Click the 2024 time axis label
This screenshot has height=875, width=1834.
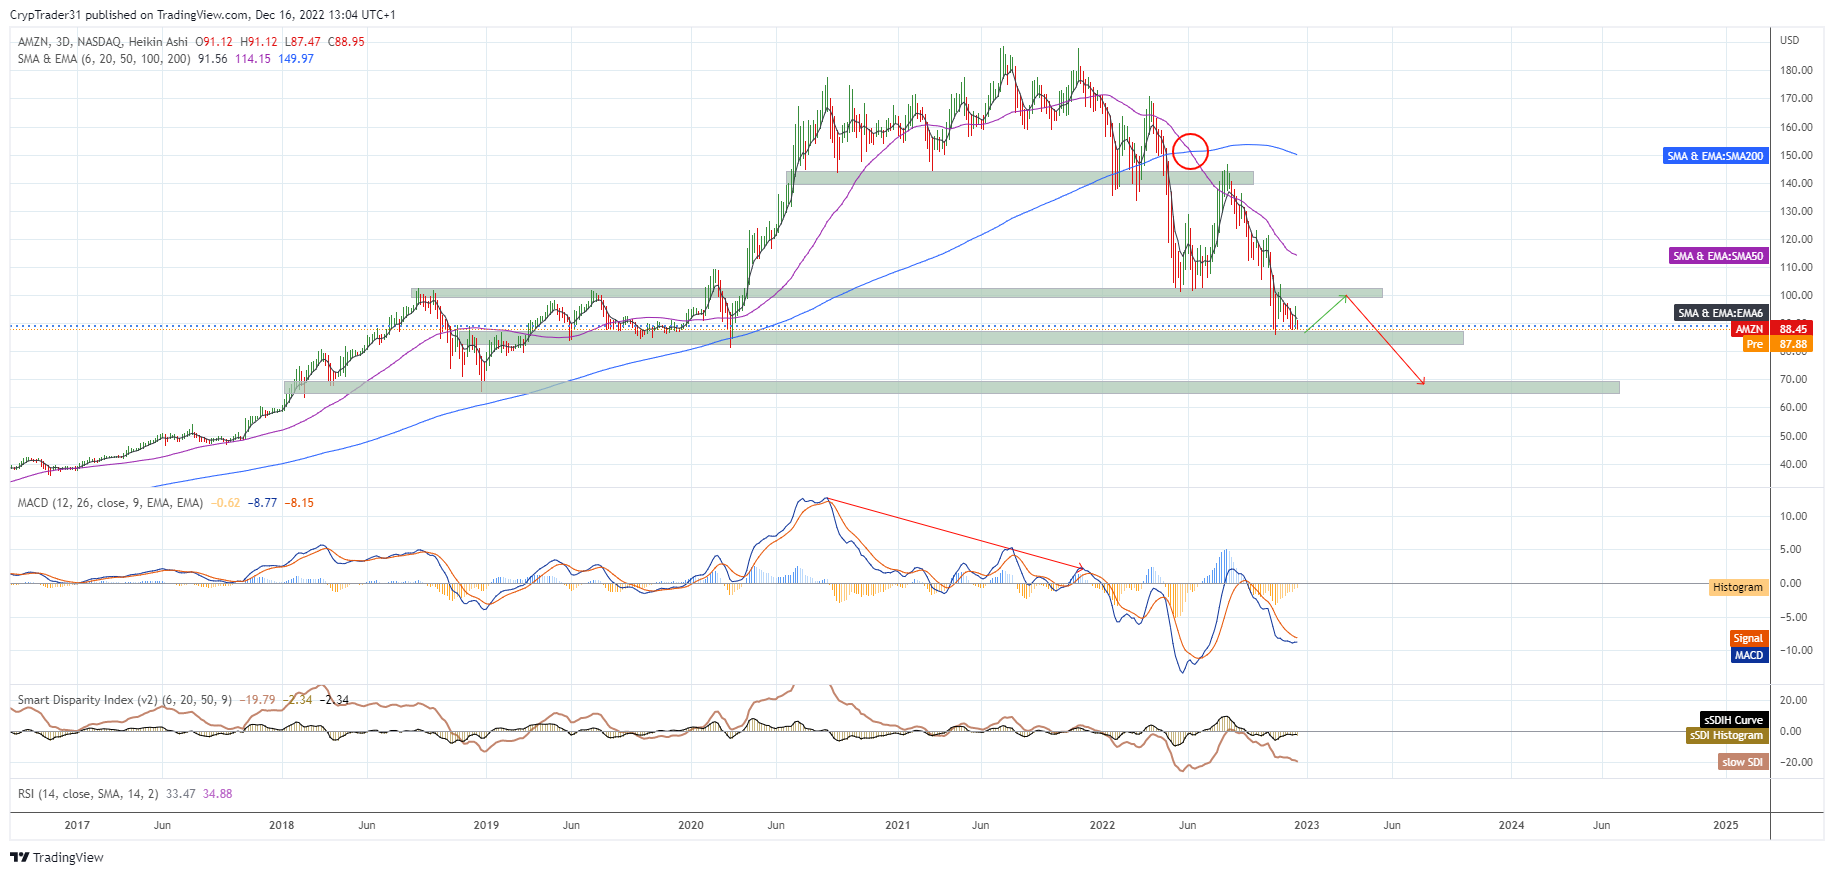[1512, 826]
